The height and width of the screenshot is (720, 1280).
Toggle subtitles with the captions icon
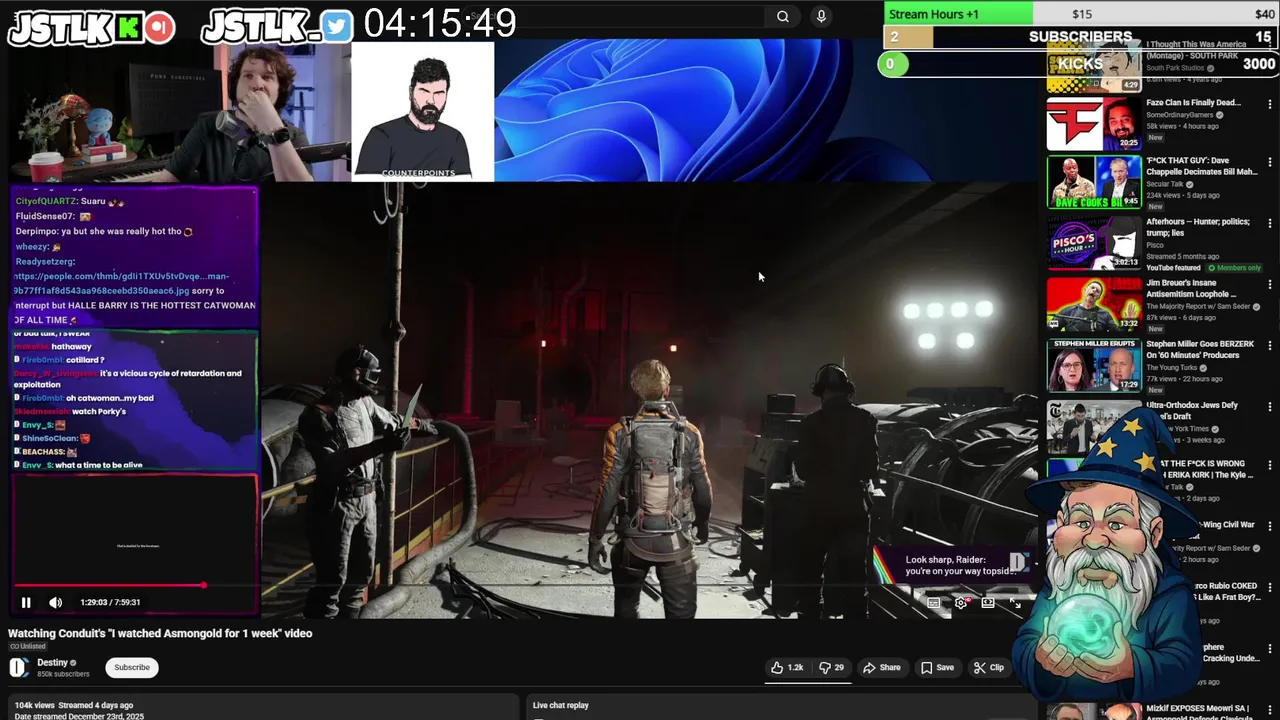click(934, 603)
